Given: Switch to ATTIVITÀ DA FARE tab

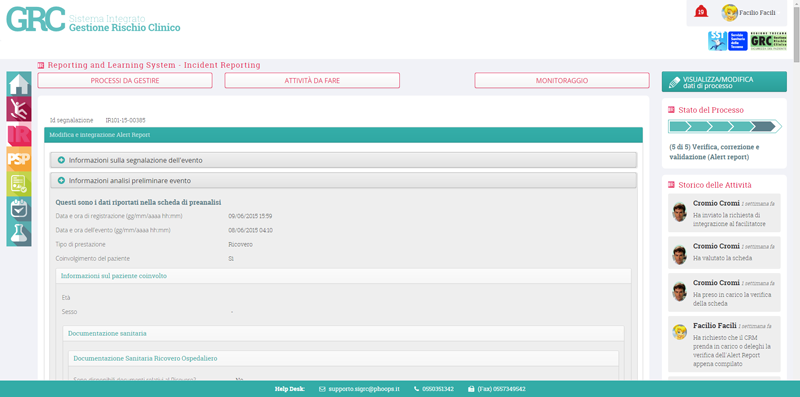Looking at the screenshot, I should (312, 81).
